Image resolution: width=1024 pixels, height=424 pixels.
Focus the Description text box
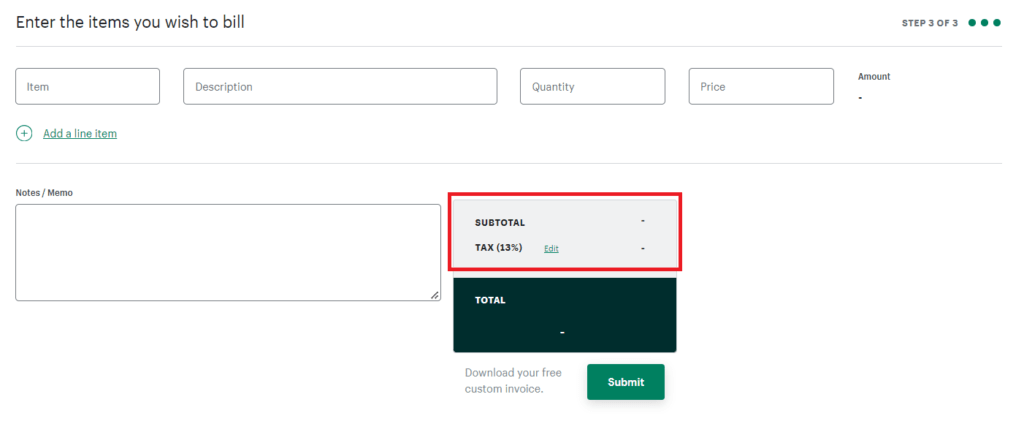pyautogui.click(x=340, y=87)
